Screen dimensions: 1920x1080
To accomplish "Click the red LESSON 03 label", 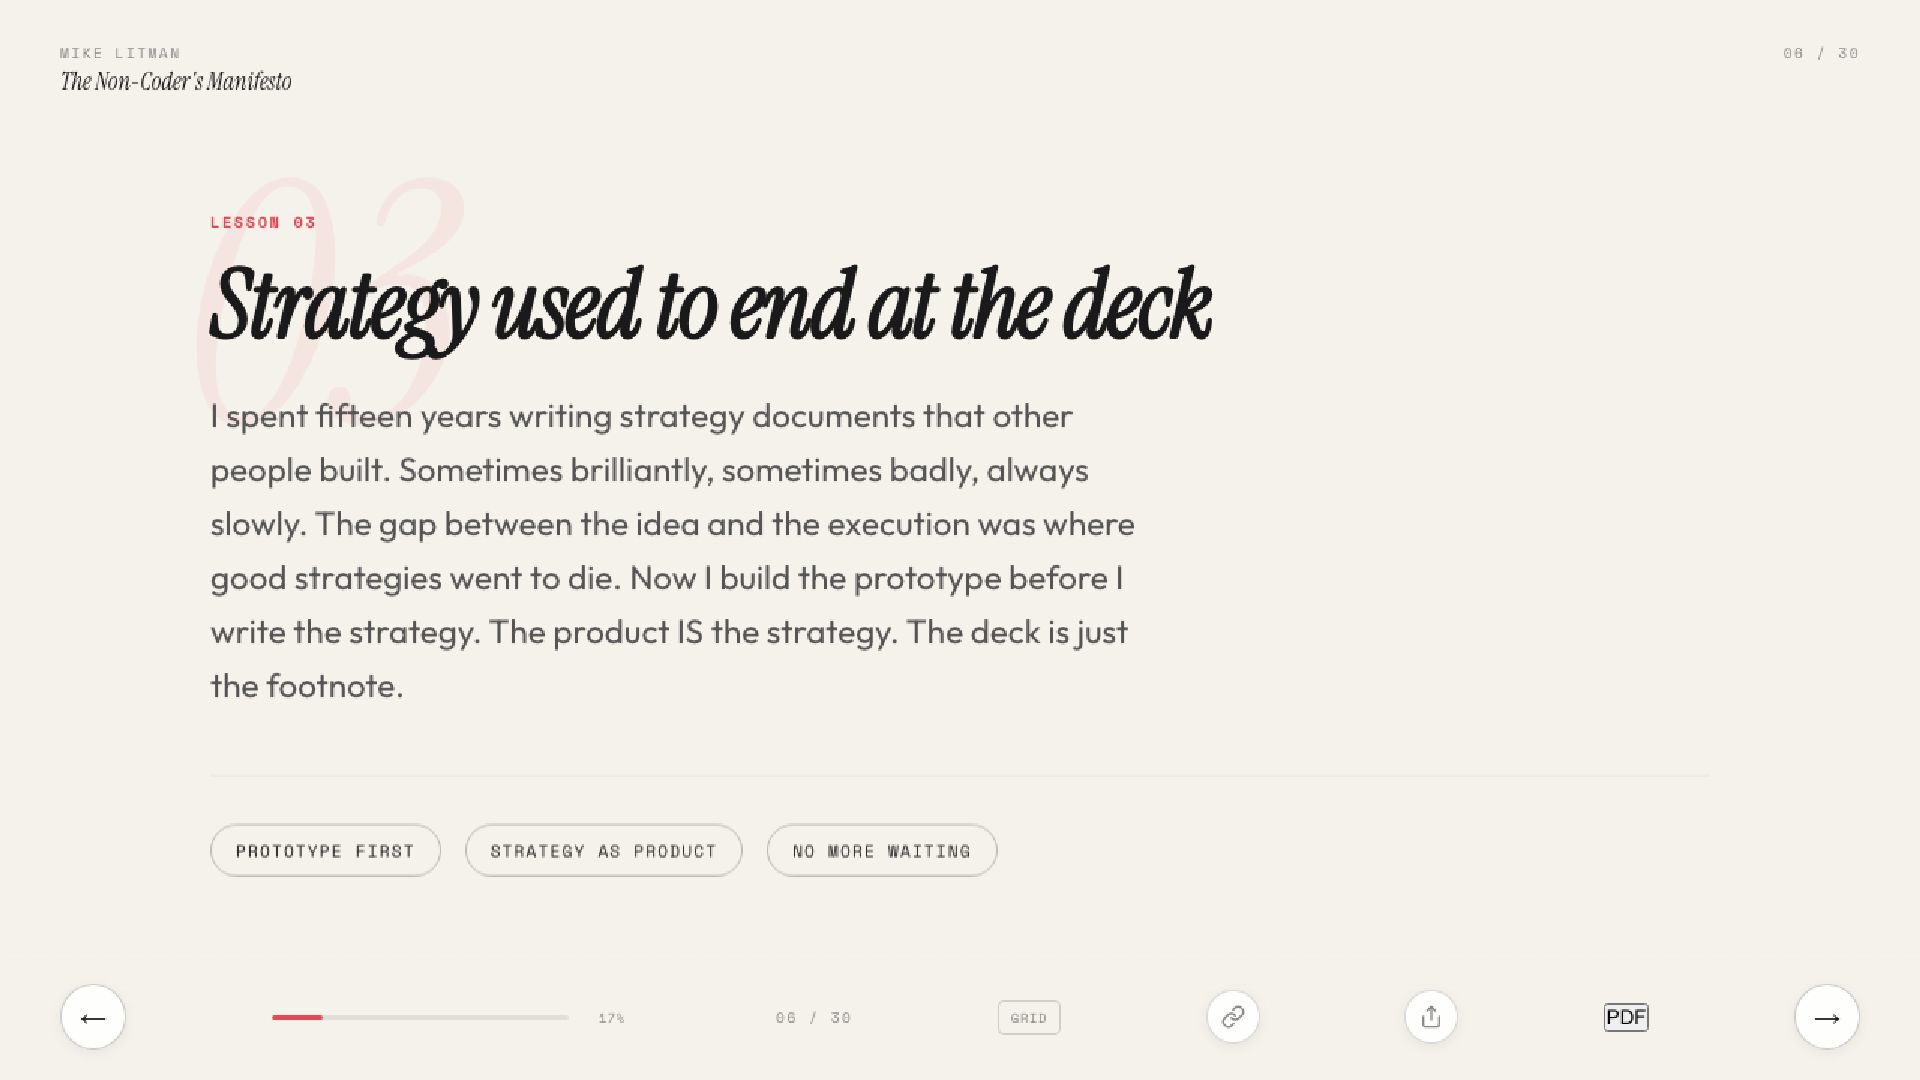I will coord(263,222).
